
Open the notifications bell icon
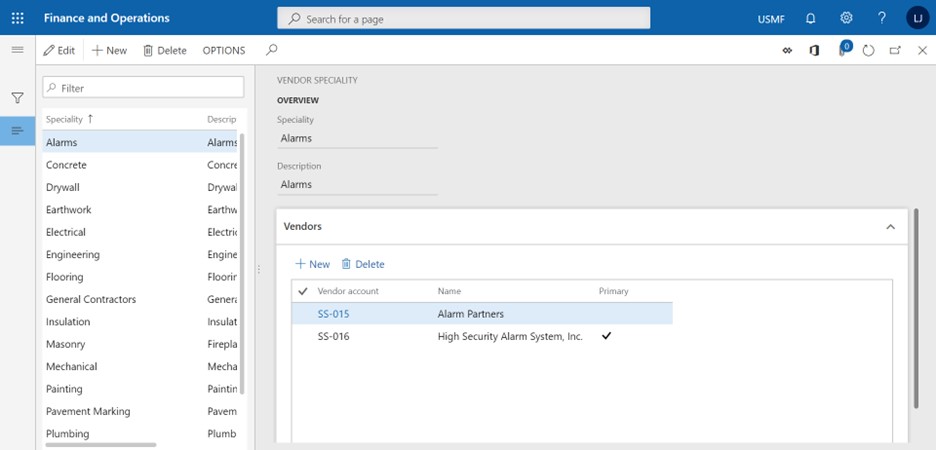click(x=811, y=18)
